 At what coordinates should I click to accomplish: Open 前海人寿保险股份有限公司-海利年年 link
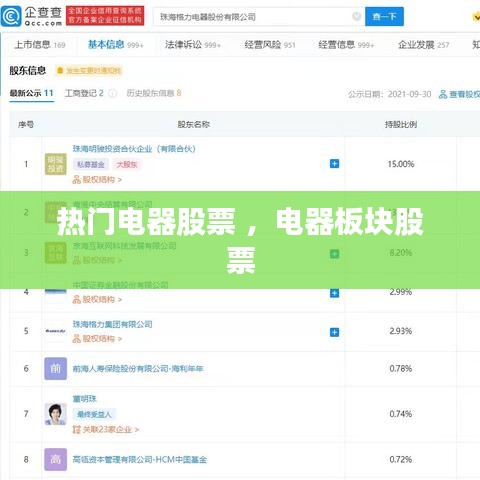[x=138, y=369]
